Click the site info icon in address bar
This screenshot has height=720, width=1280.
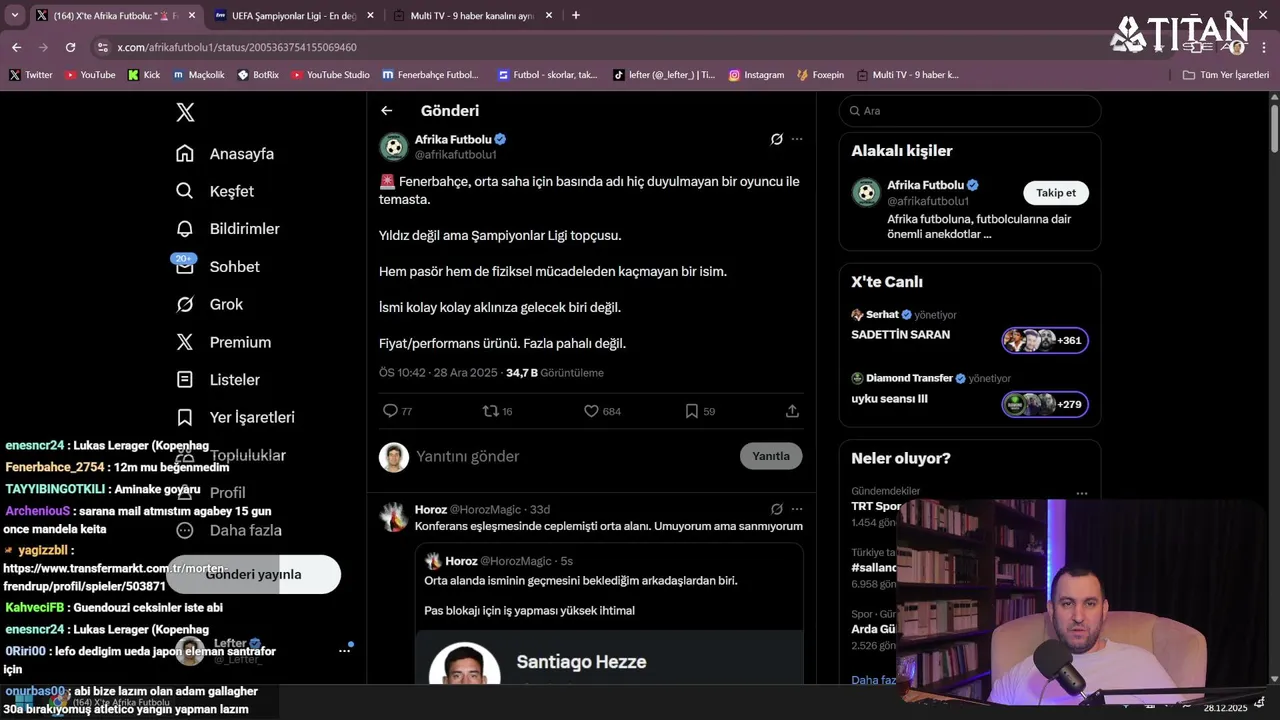[x=101, y=47]
